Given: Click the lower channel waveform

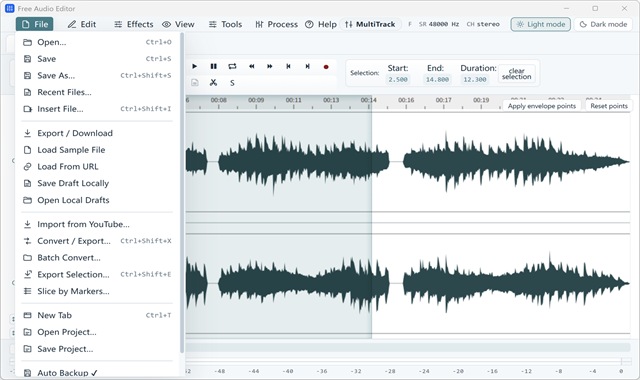Looking at the screenshot, I should point(408,284).
